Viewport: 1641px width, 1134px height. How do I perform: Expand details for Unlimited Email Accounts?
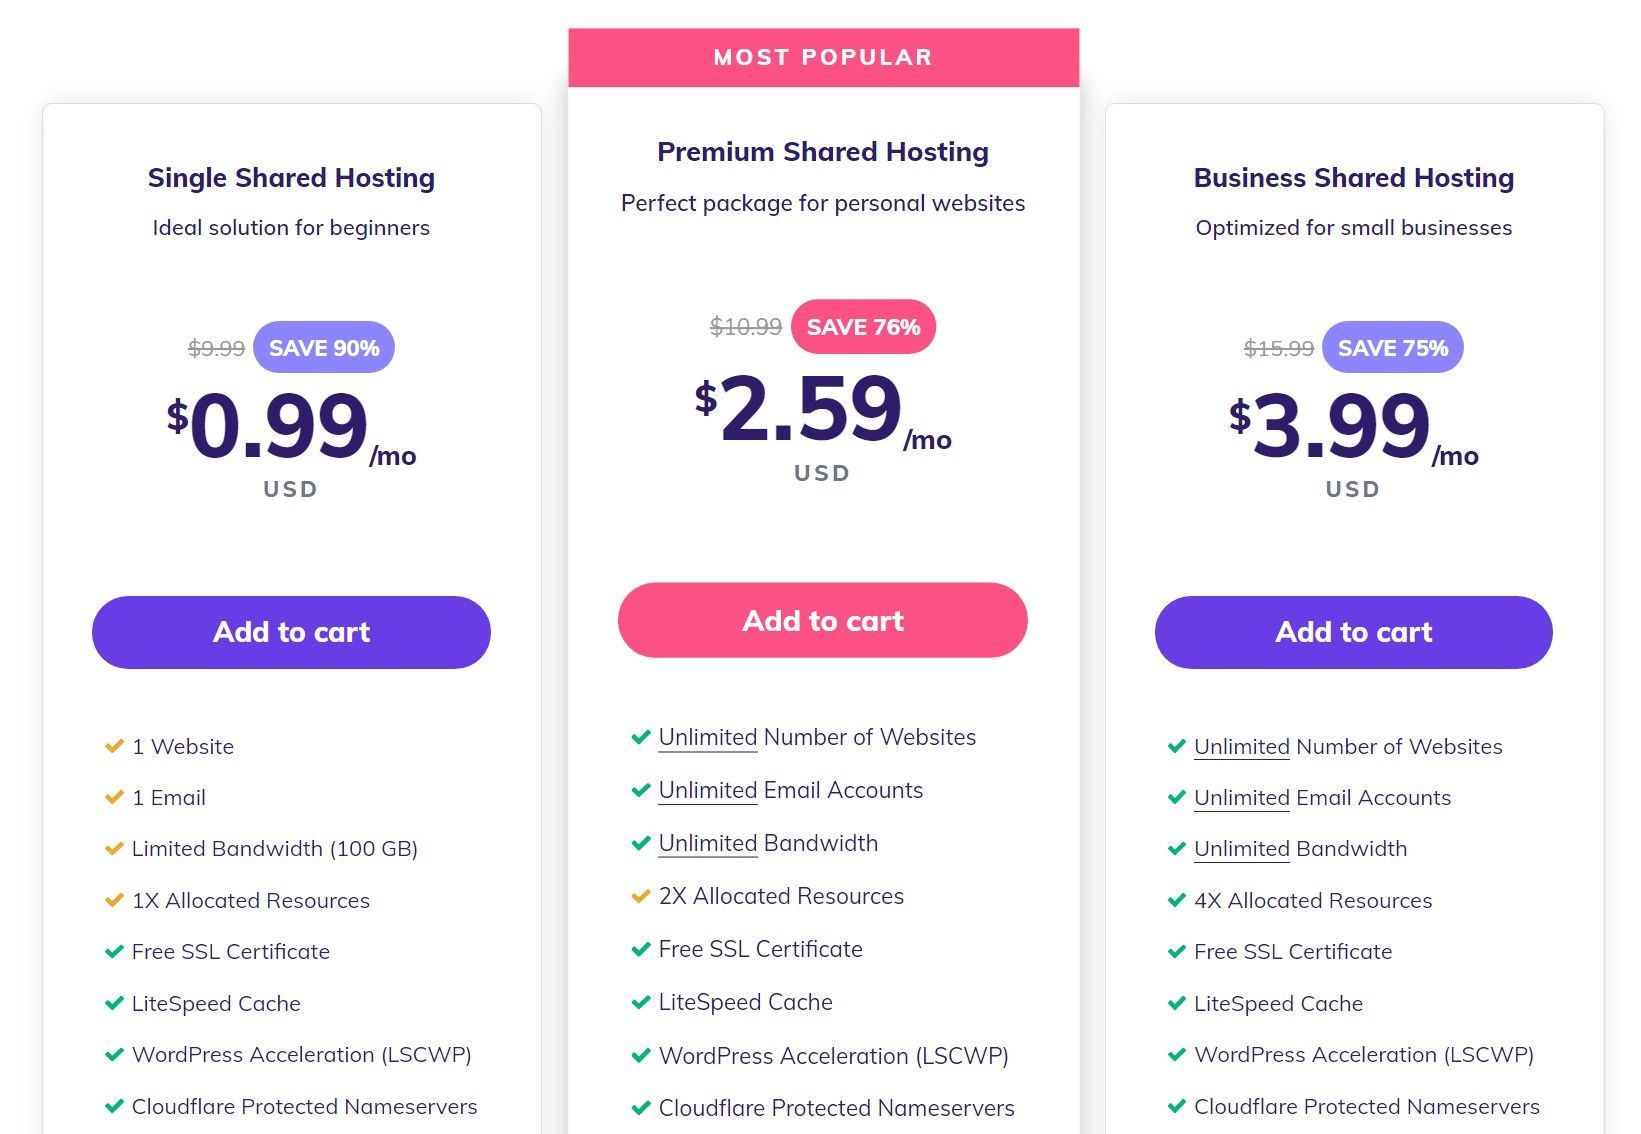tap(706, 790)
